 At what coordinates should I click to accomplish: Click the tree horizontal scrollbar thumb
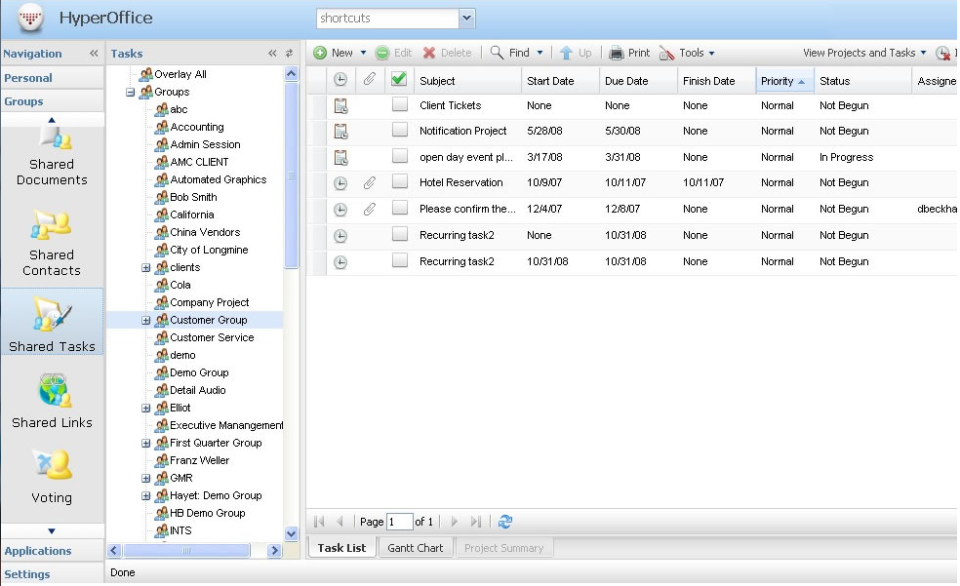tap(187, 550)
